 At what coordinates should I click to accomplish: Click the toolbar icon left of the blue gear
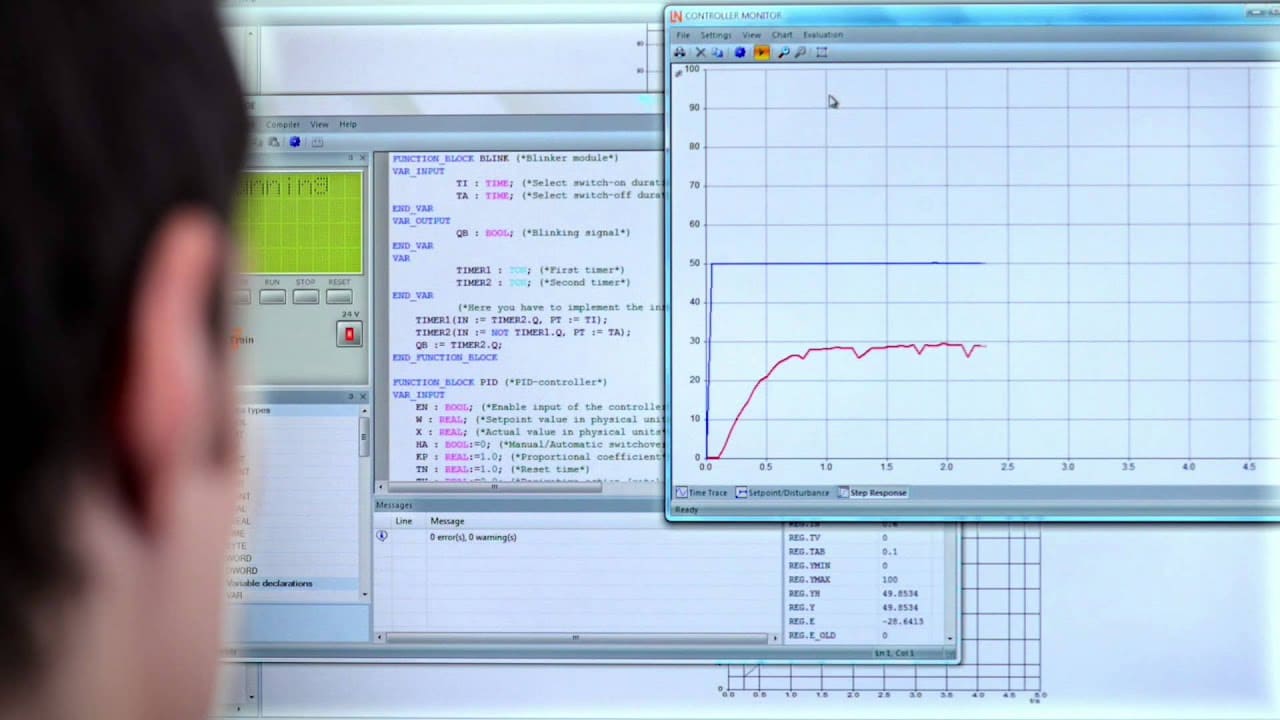[x=274, y=142]
